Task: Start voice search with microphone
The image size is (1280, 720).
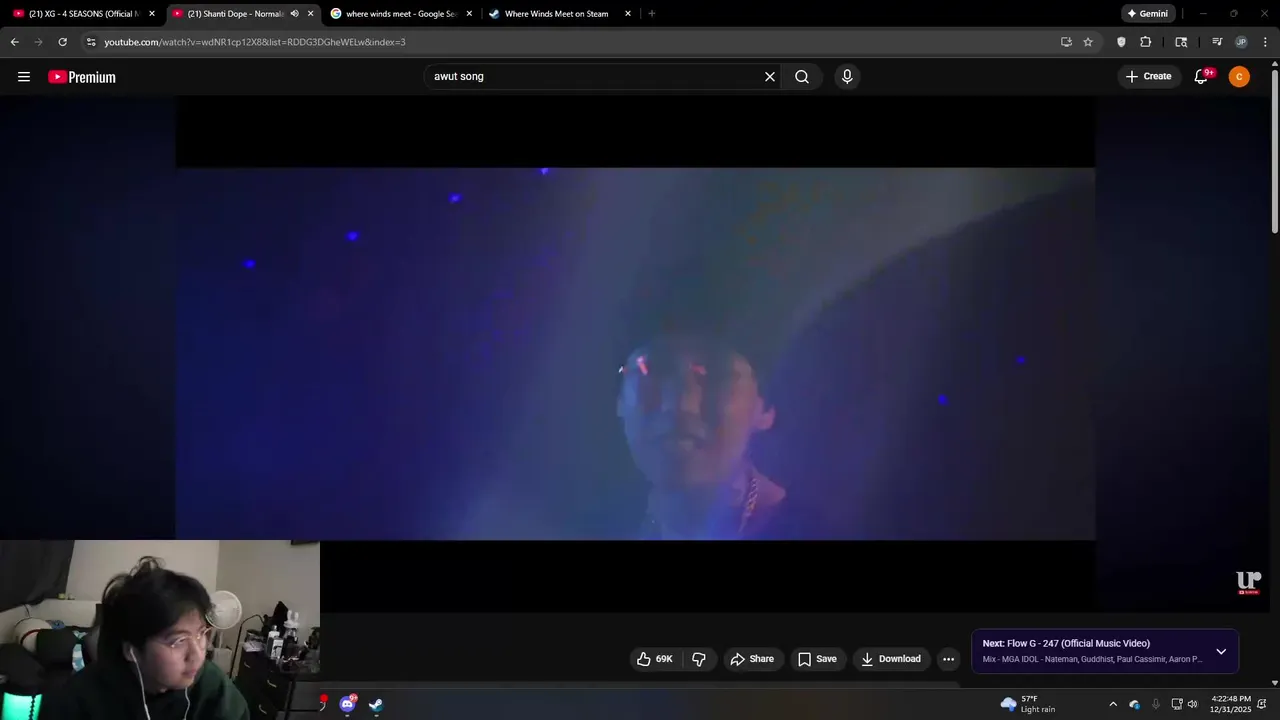Action: click(x=847, y=76)
